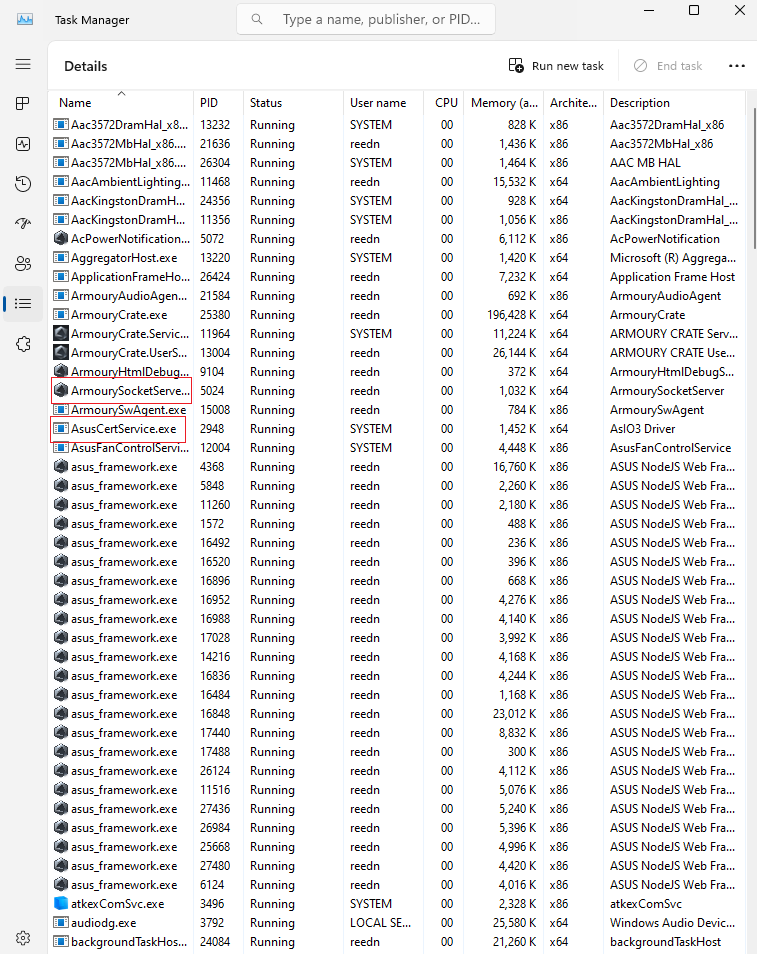Open the more options ellipsis menu
The width and height of the screenshot is (757, 954).
(736, 66)
